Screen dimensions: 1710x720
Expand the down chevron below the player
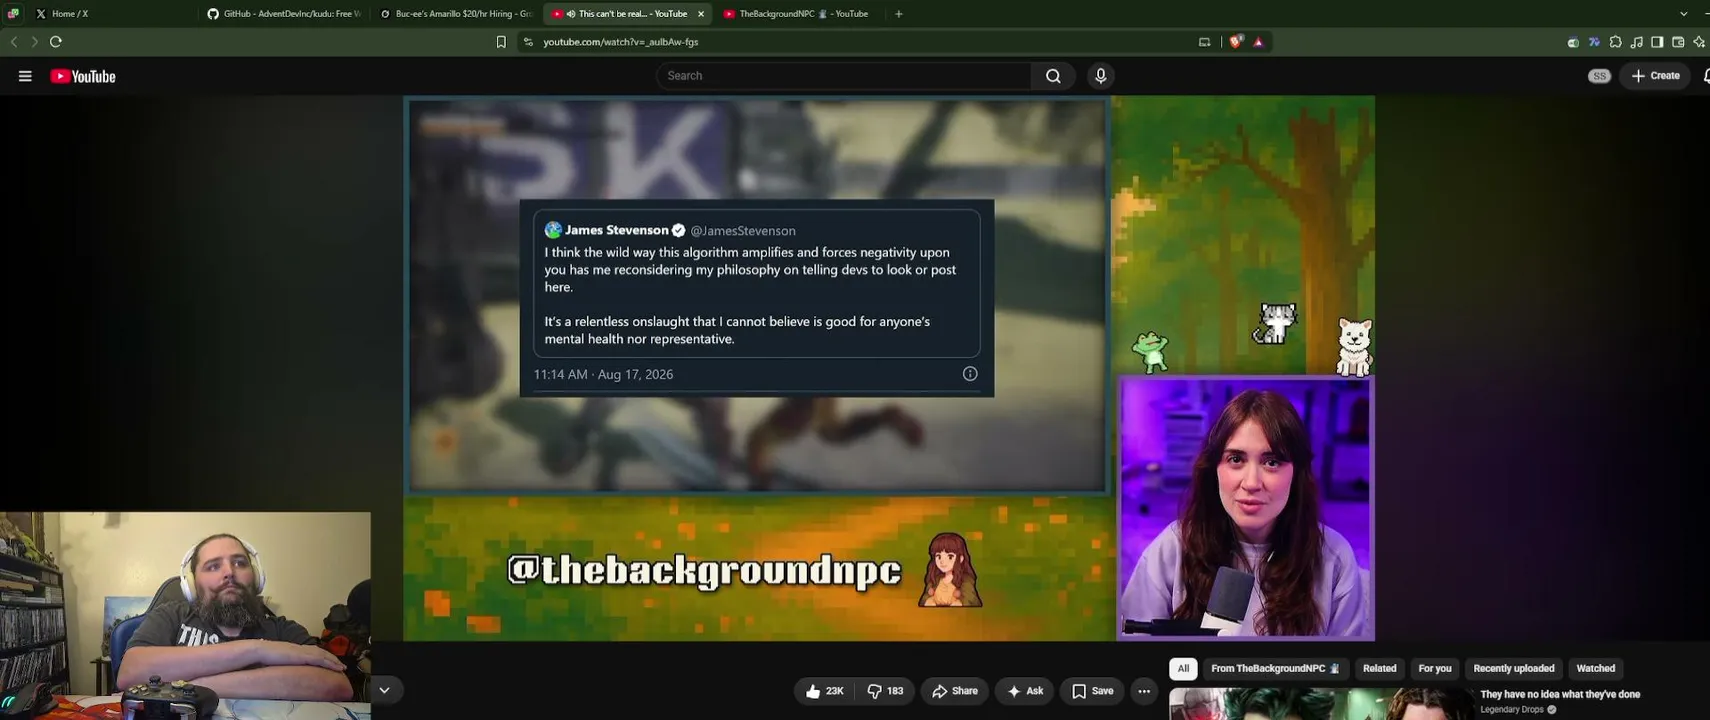tap(384, 690)
